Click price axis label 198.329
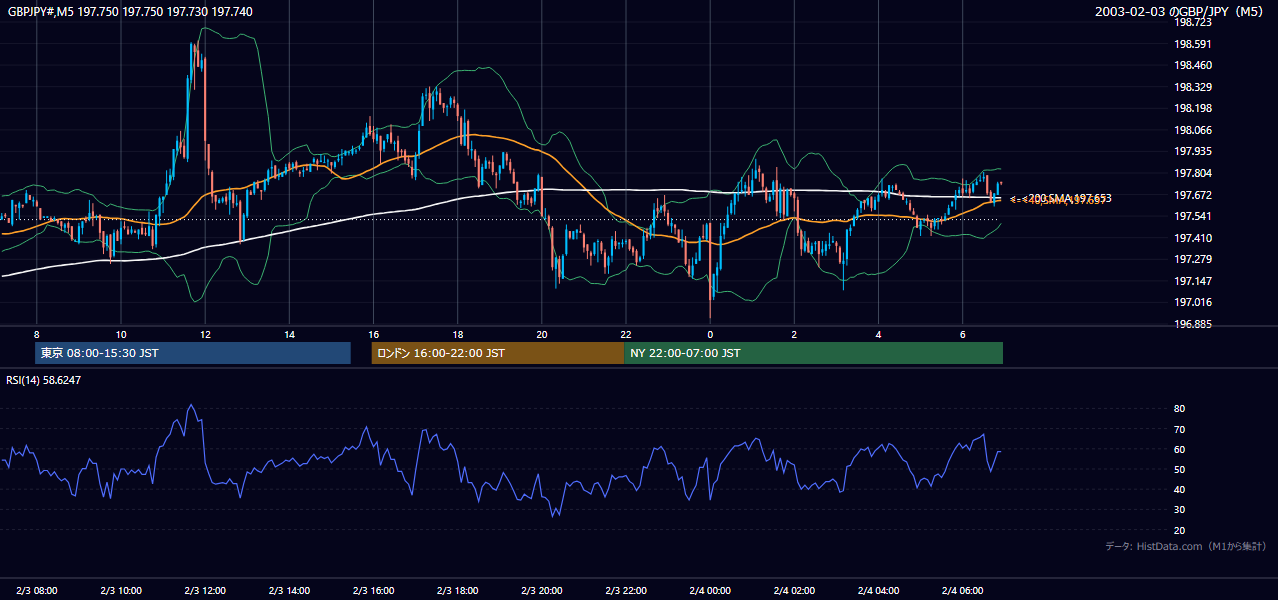The height and width of the screenshot is (600, 1278). pos(1192,87)
